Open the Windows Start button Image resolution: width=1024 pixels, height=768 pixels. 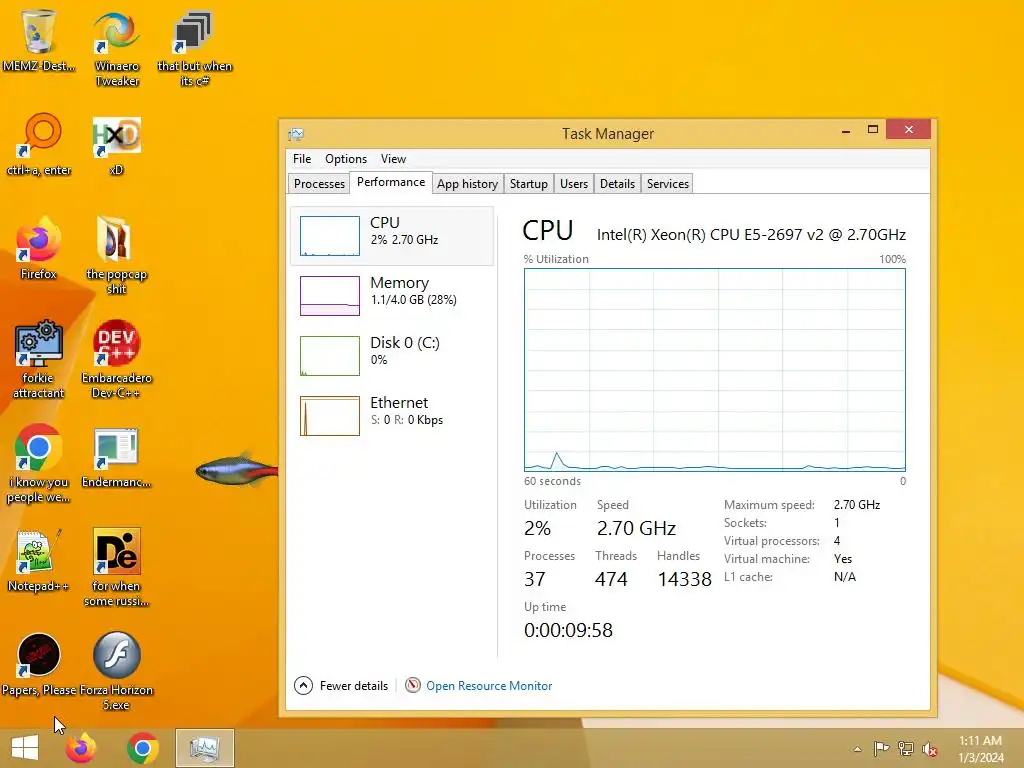click(x=25, y=748)
